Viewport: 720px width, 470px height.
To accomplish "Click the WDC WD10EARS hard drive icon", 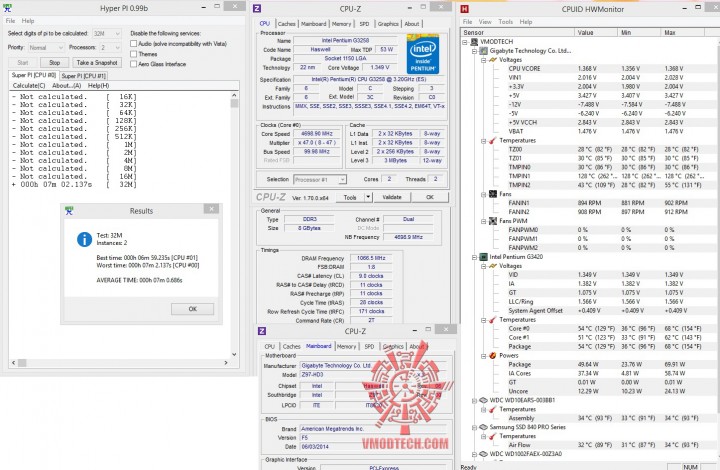I will coord(484,400).
